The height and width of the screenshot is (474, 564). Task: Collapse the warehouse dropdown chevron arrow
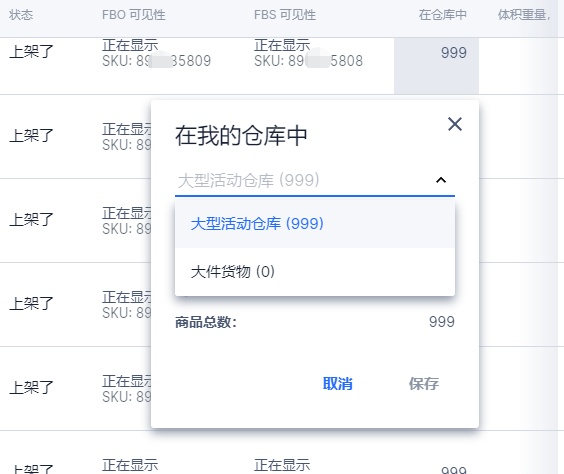tap(441, 180)
